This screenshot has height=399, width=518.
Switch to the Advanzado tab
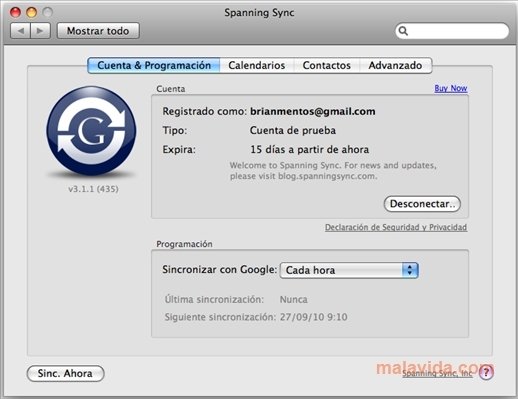pyautogui.click(x=395, y=65)
